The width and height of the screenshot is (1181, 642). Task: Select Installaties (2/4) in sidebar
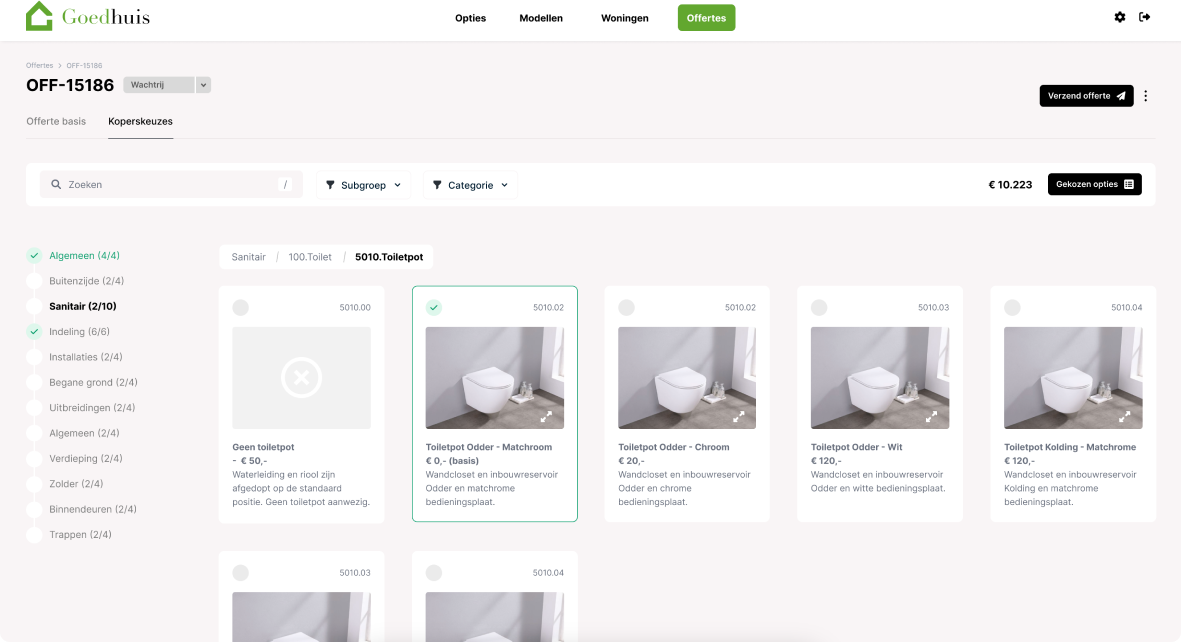pos(86,357)
